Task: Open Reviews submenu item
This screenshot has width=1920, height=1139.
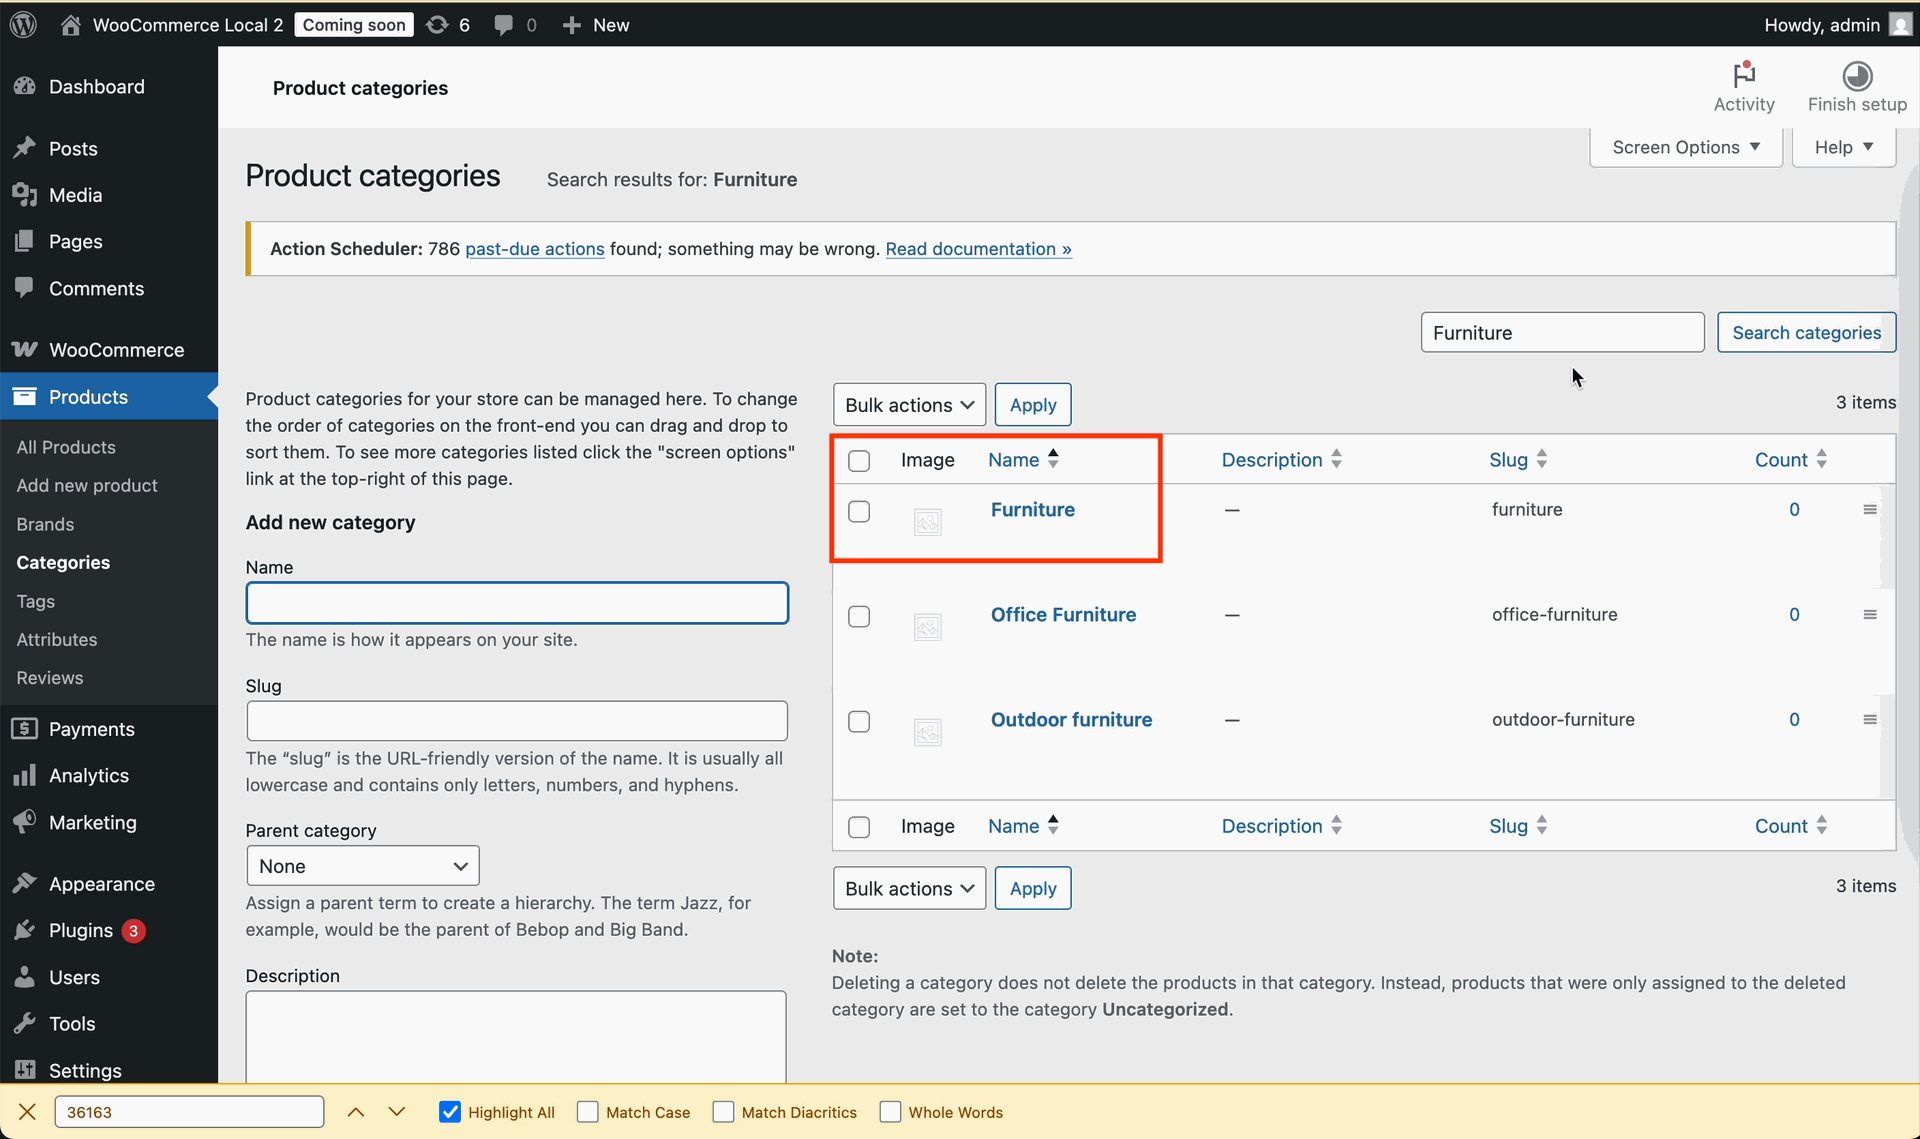Action: [50, 677]
